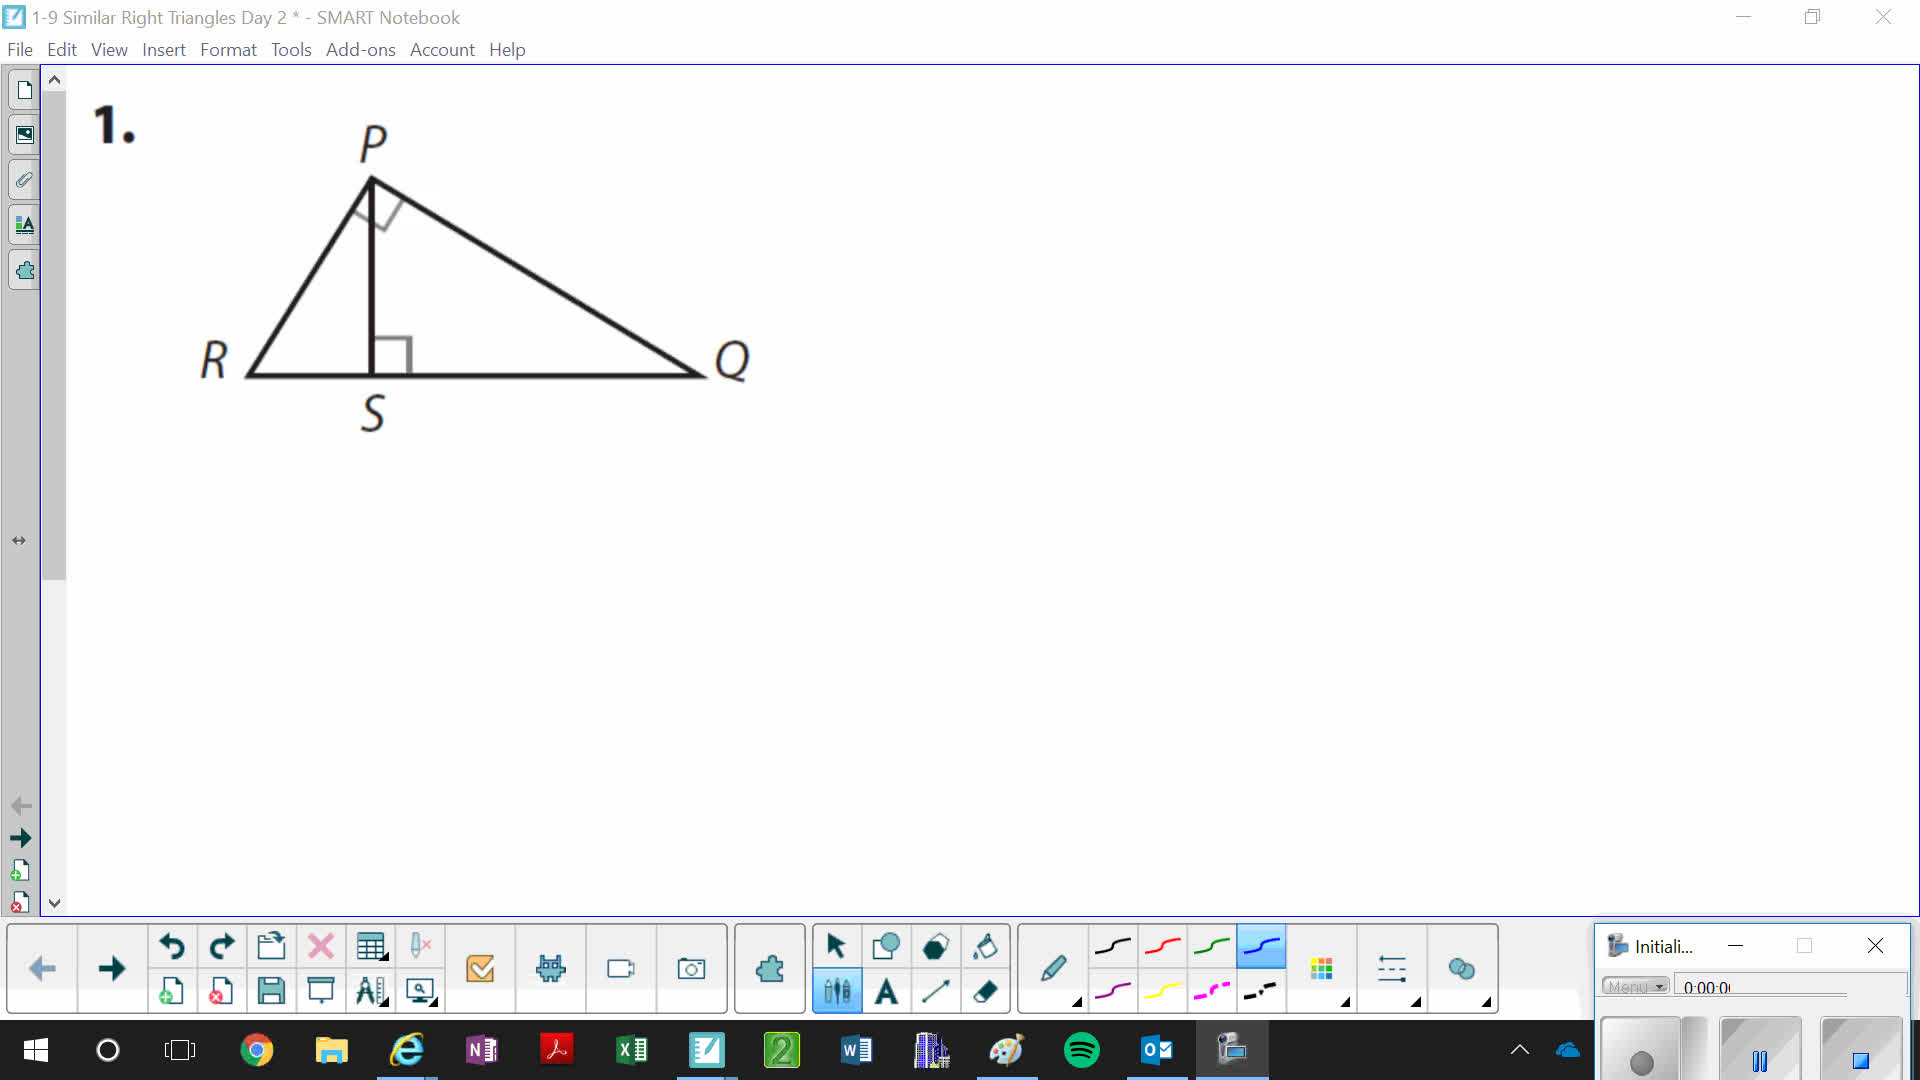Click the Redo arrow
1920x1080 pixels.
[x=222, y=945]
